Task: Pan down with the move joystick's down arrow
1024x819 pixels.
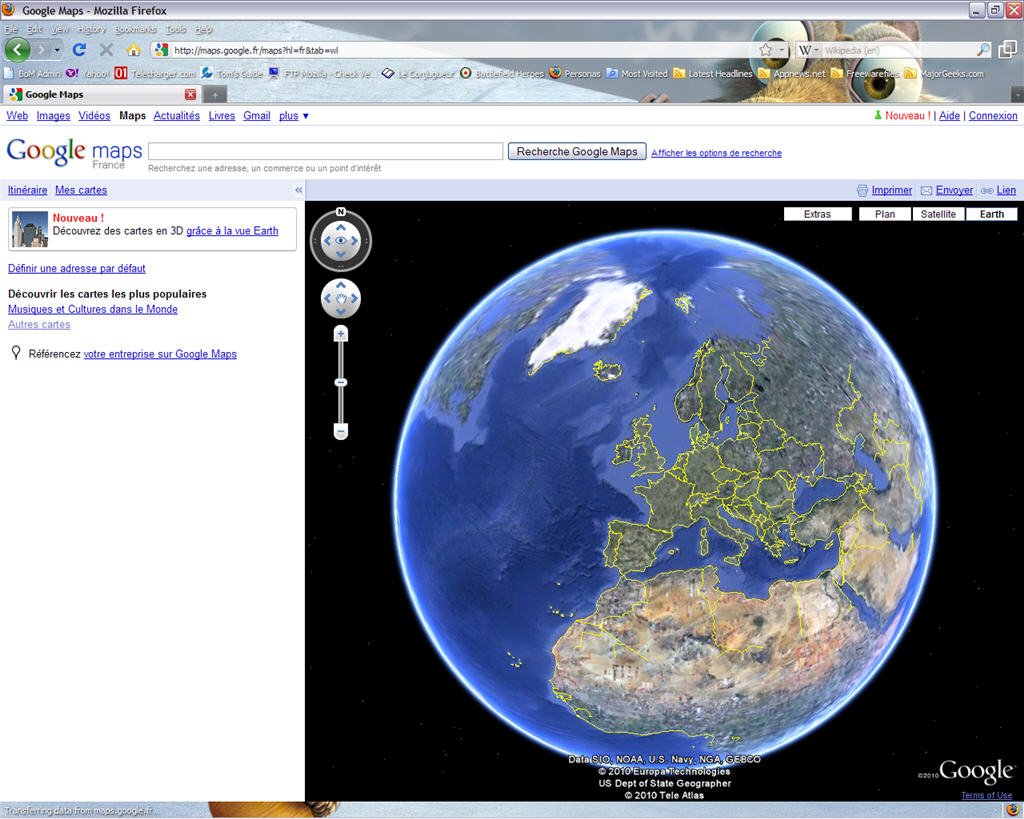Action: [x=341, y=312]
